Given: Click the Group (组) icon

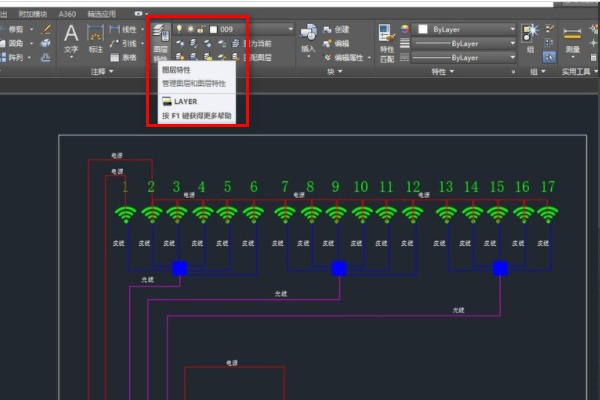Looking at the screenshot, I should point(530,38).
